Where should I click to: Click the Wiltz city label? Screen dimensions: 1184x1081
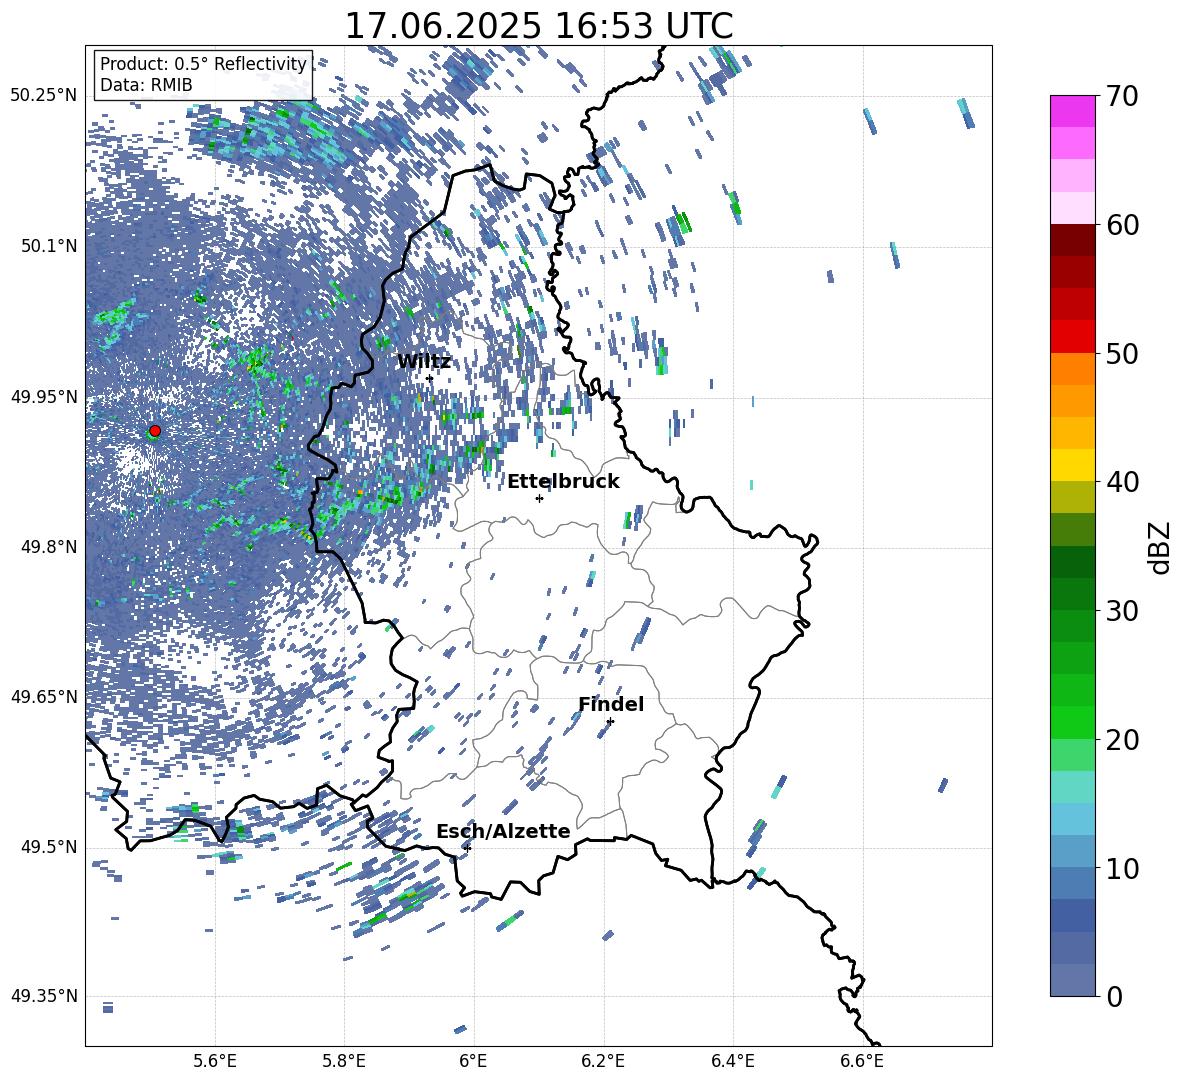click(424, 362)
